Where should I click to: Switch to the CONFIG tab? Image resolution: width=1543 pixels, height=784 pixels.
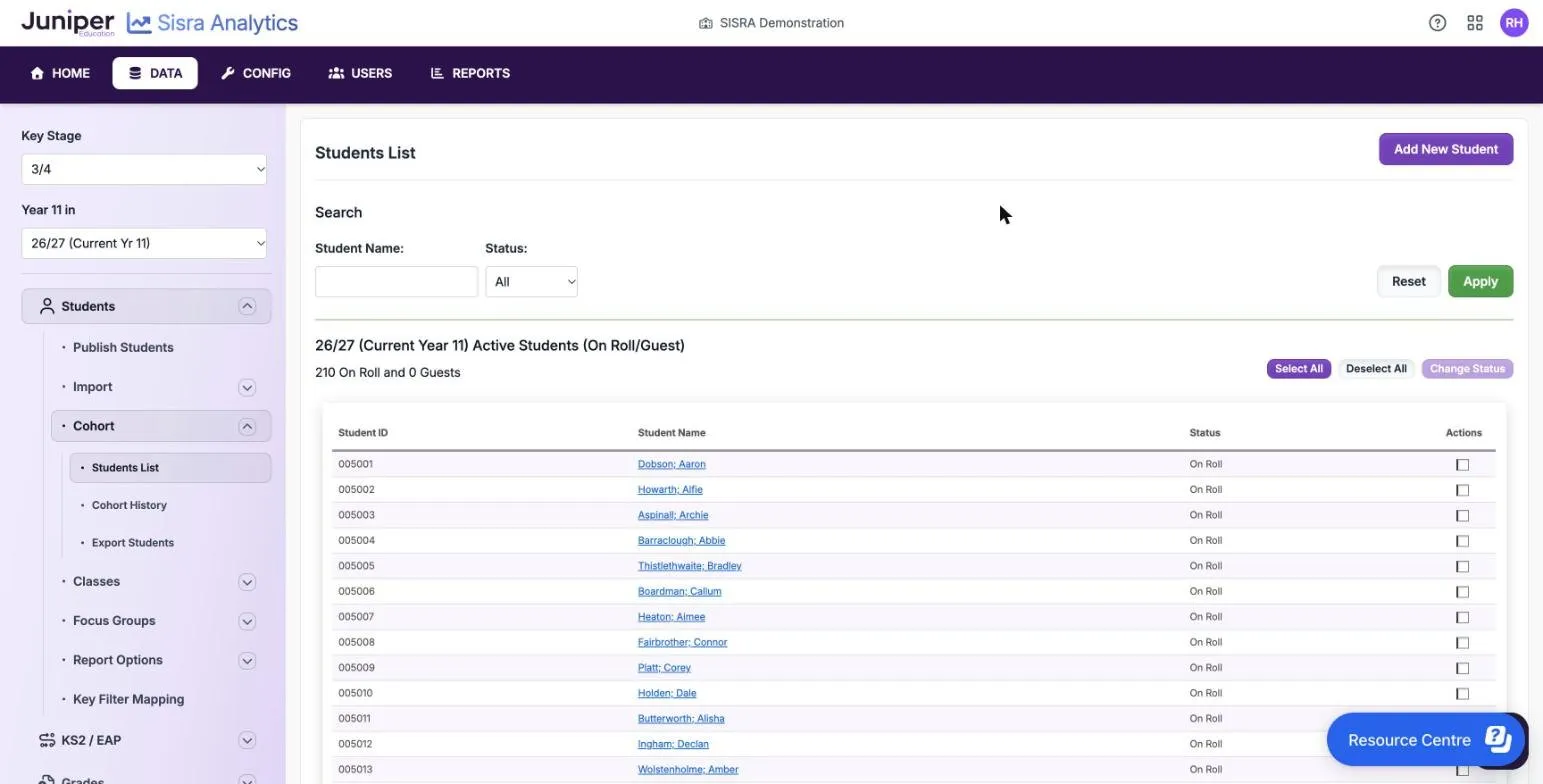(256, 73)
